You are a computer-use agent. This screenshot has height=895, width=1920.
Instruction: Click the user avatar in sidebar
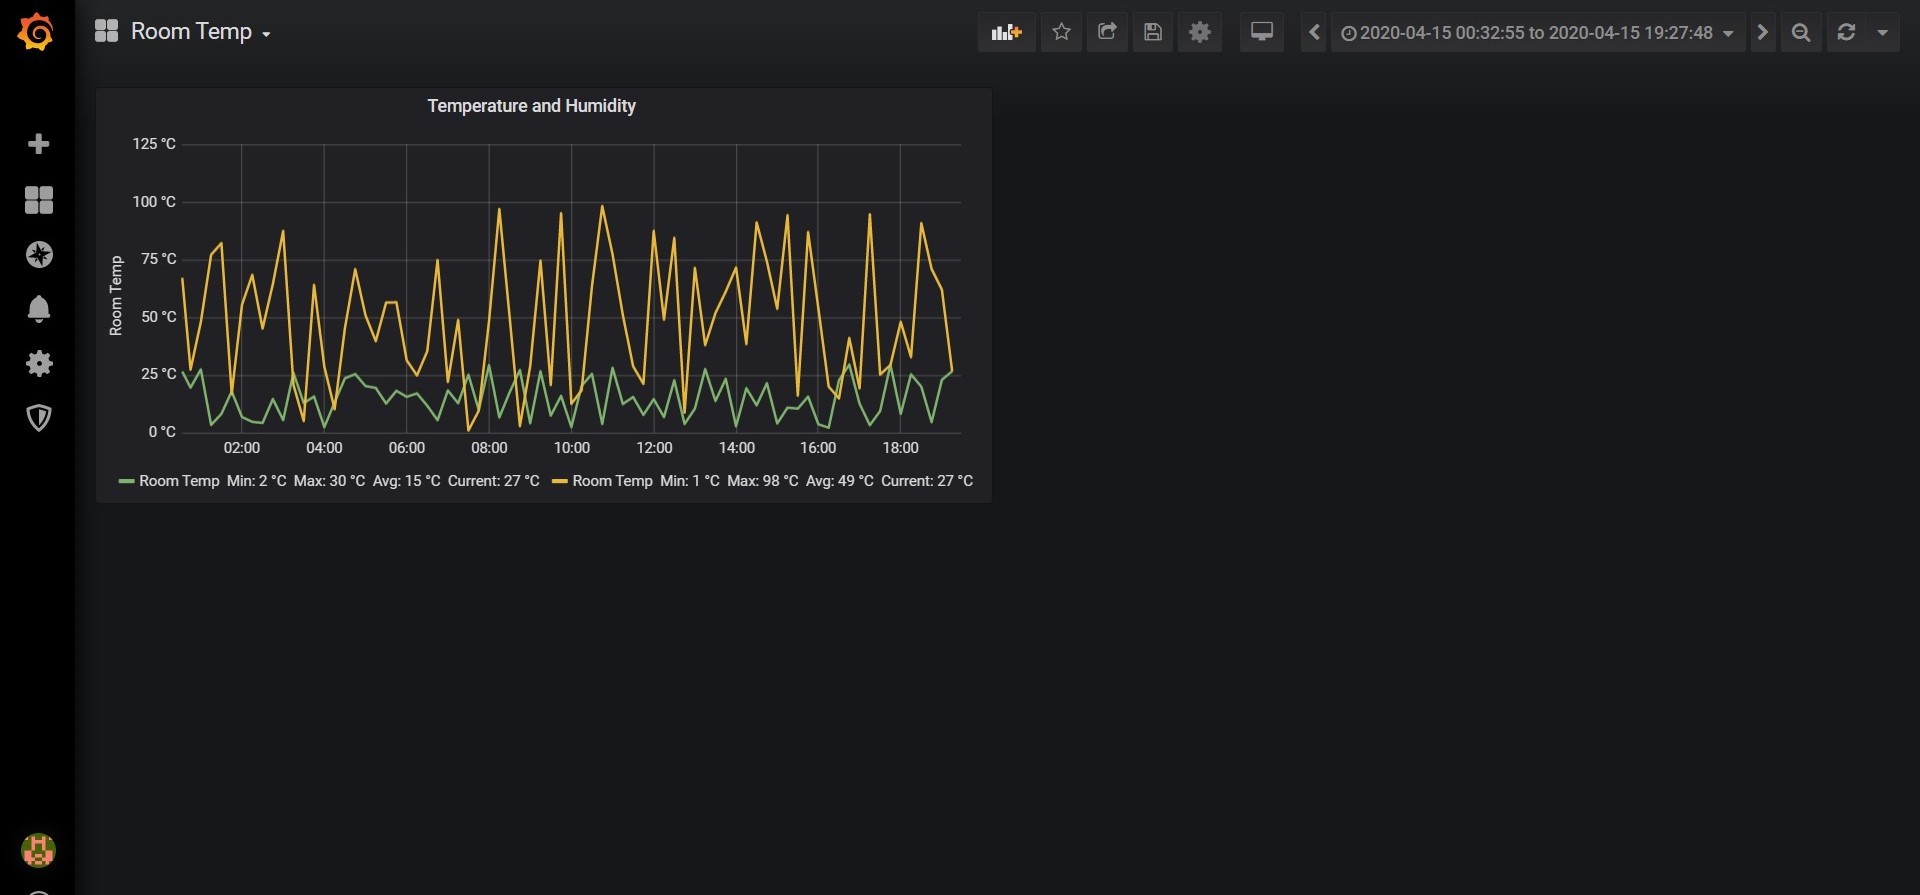38,850
